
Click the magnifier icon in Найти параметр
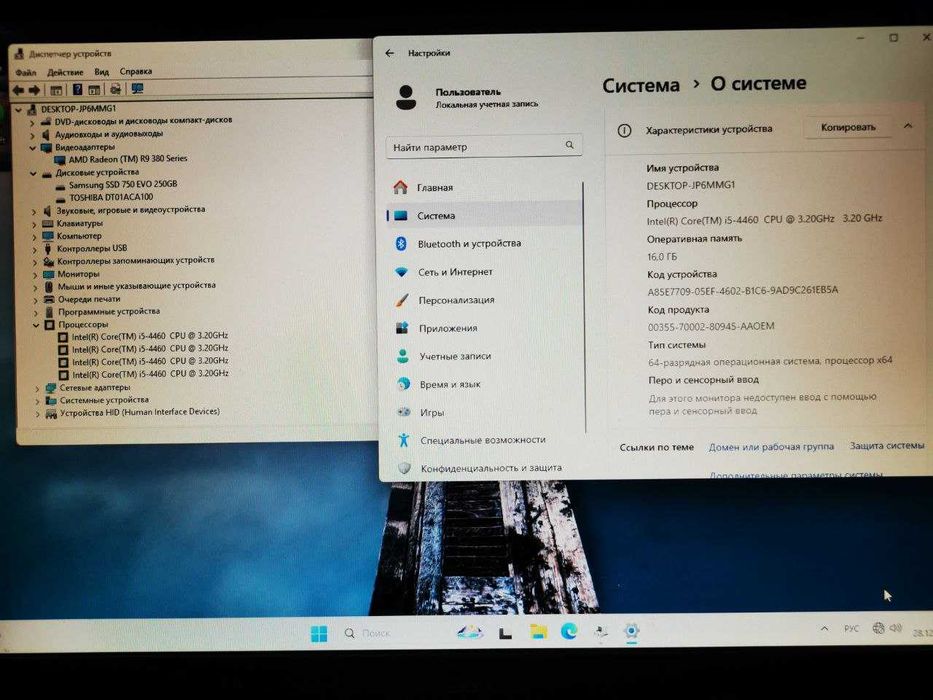click(569, 145)
